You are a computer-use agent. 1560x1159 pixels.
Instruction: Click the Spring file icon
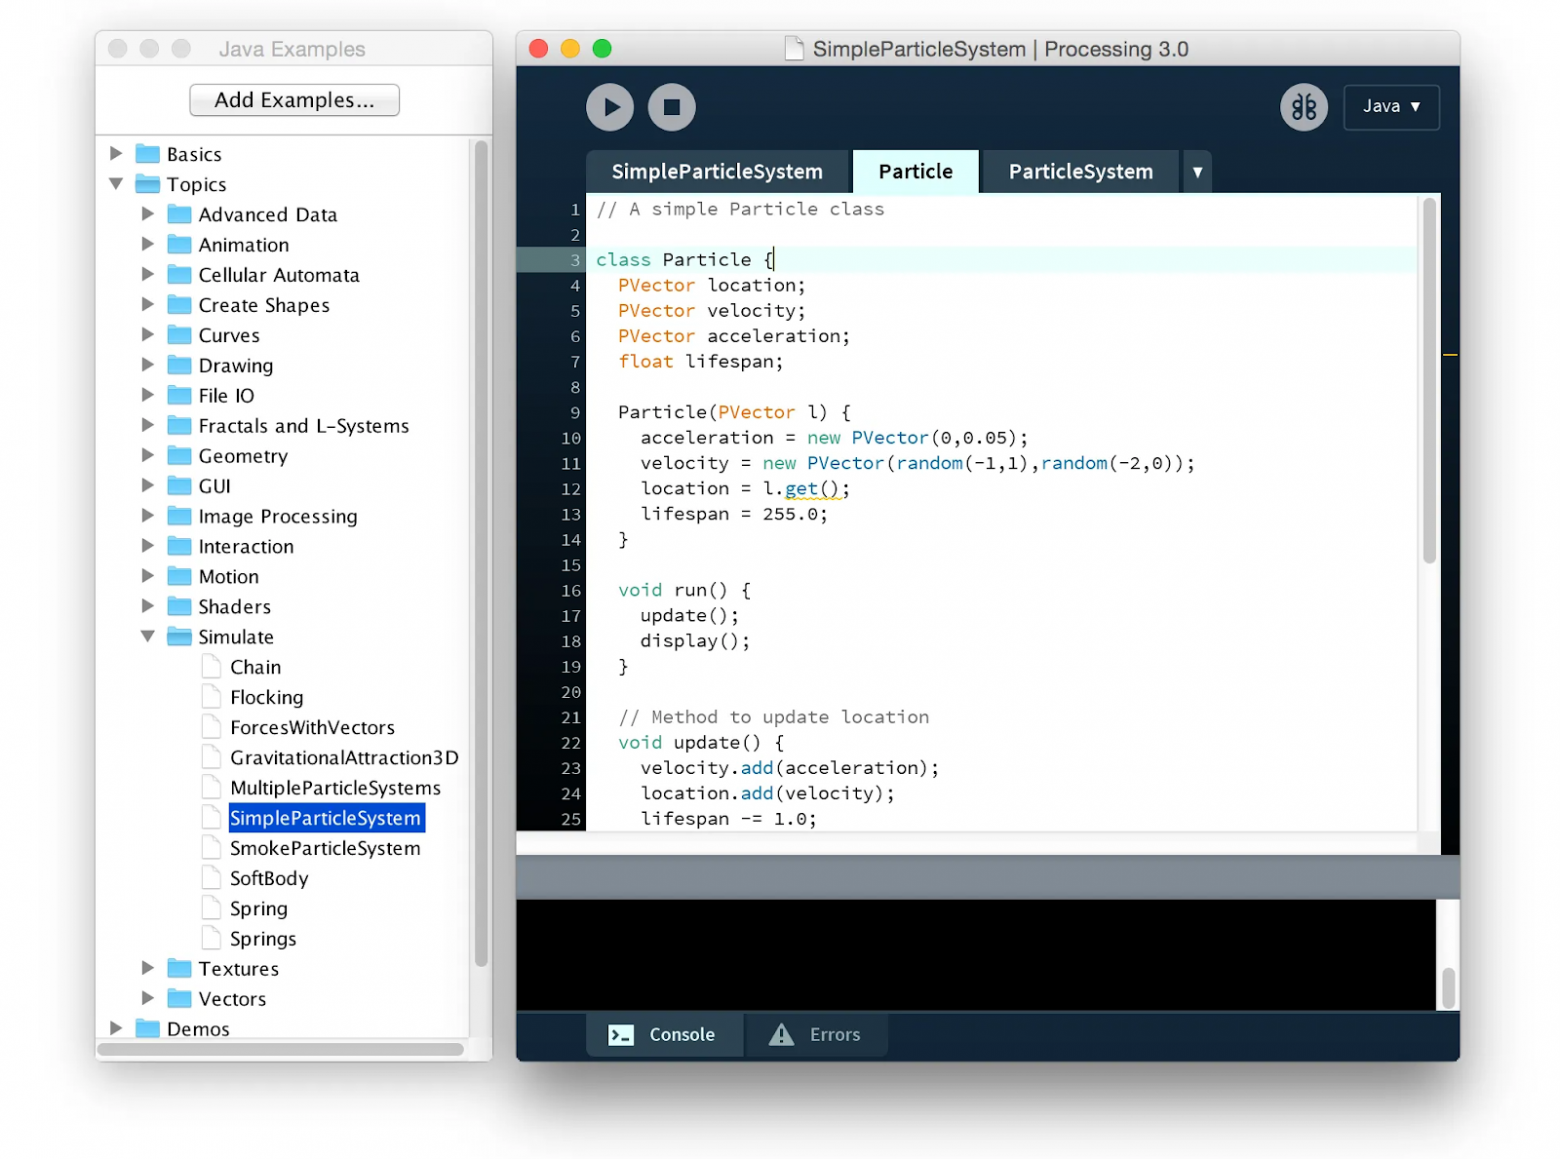(211, 907)
